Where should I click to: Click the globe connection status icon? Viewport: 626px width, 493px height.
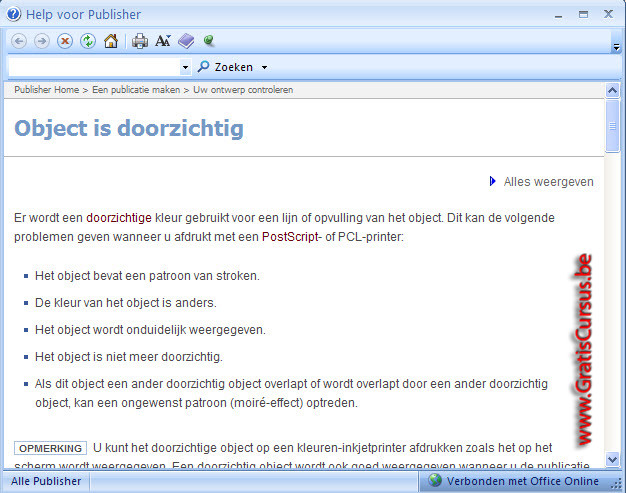point(435,480)
